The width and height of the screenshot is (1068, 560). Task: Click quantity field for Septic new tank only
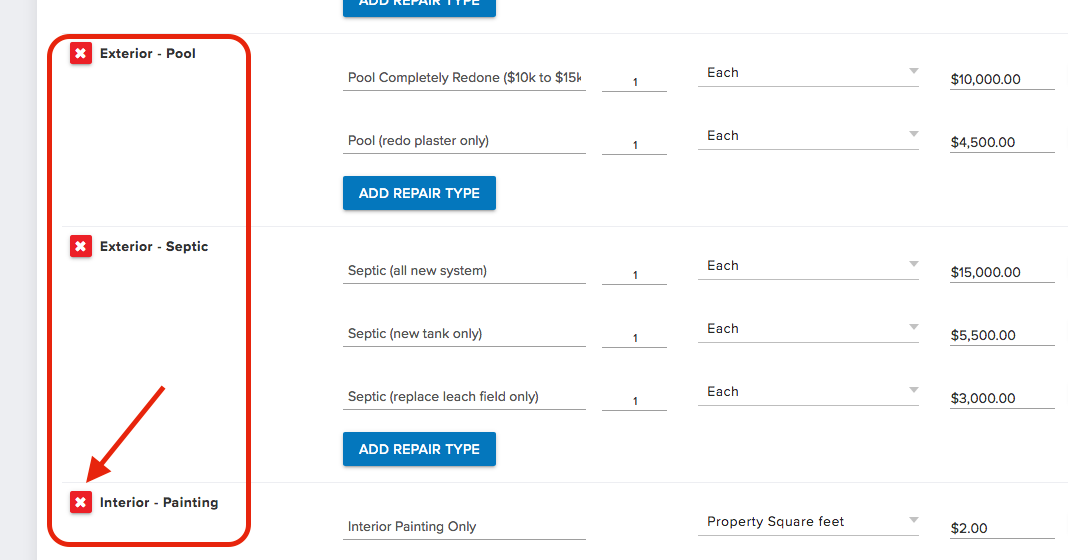tap(634, 338)
